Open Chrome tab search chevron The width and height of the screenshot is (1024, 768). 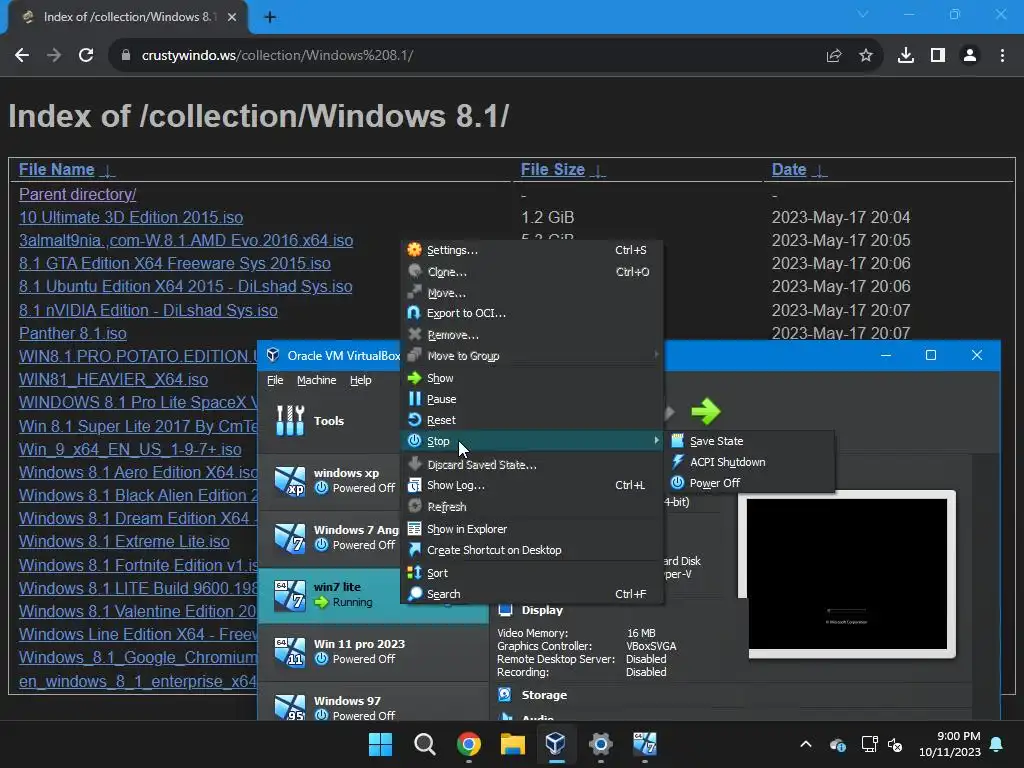point(863,14)
